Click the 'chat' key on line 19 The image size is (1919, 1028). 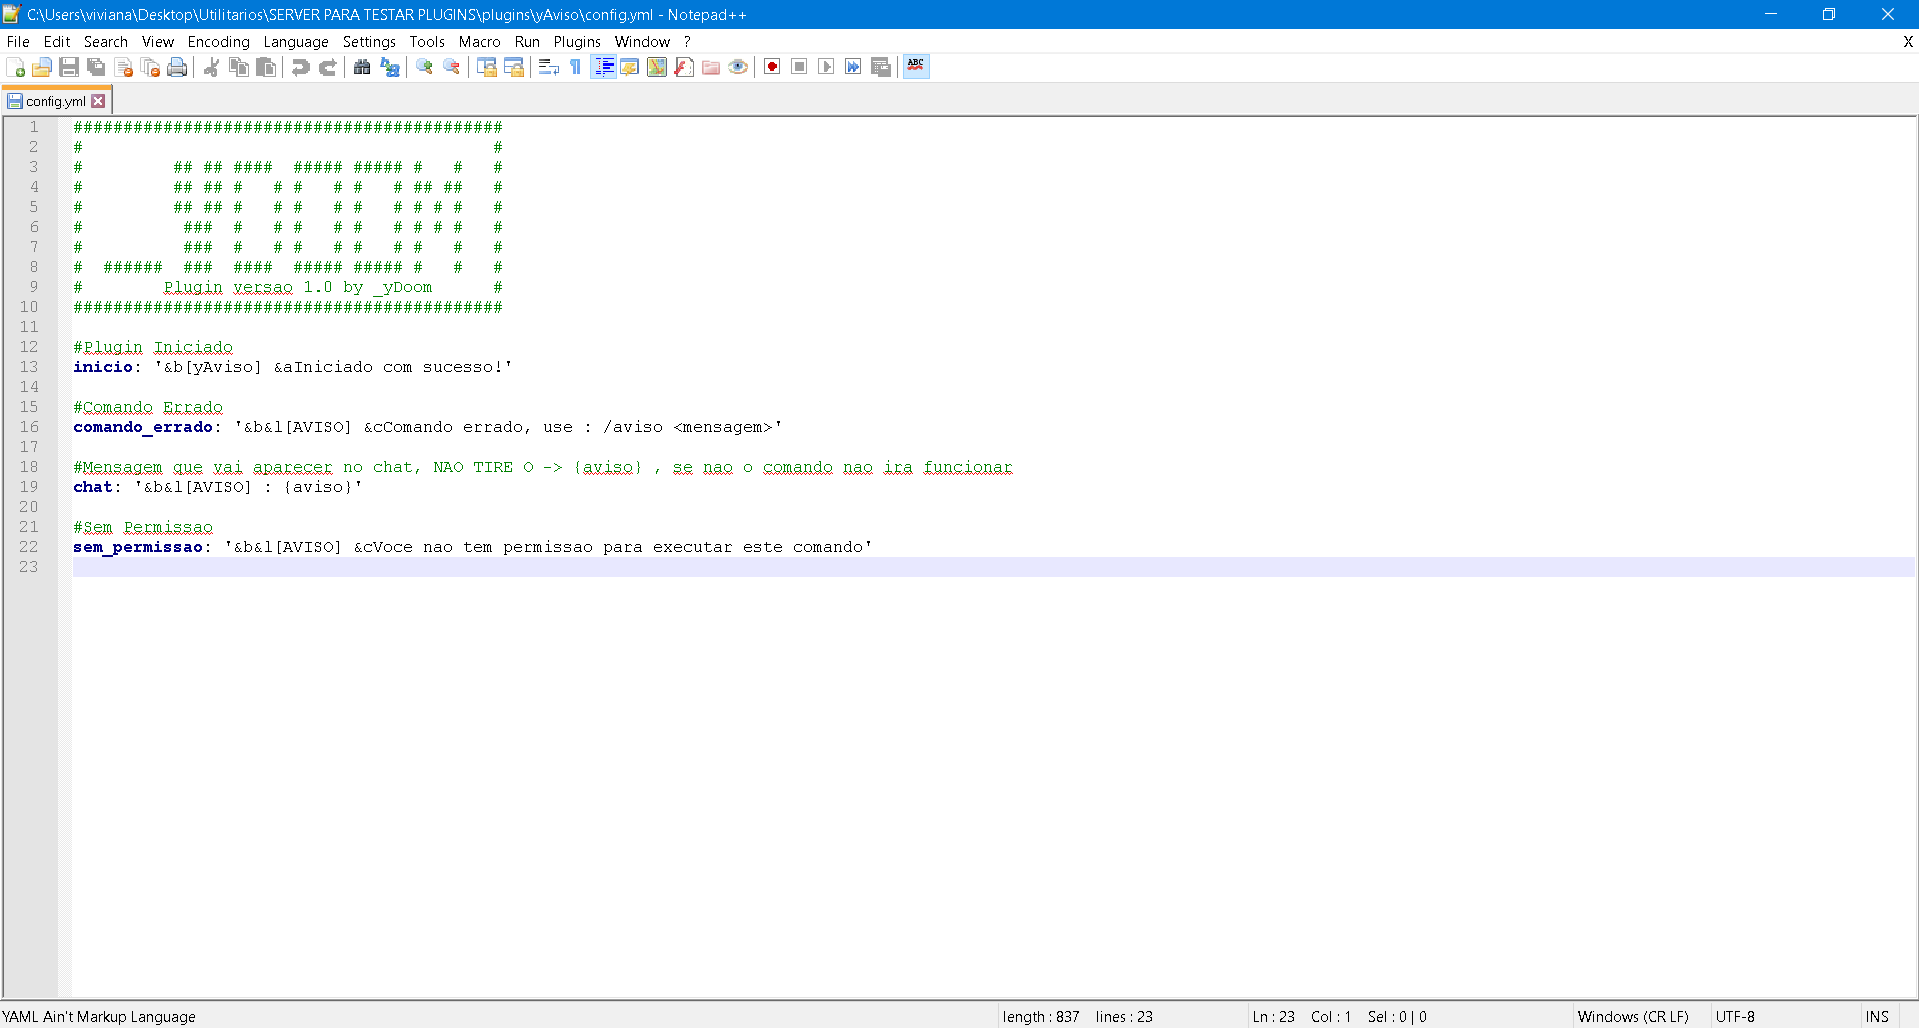[x=93, y=487]
